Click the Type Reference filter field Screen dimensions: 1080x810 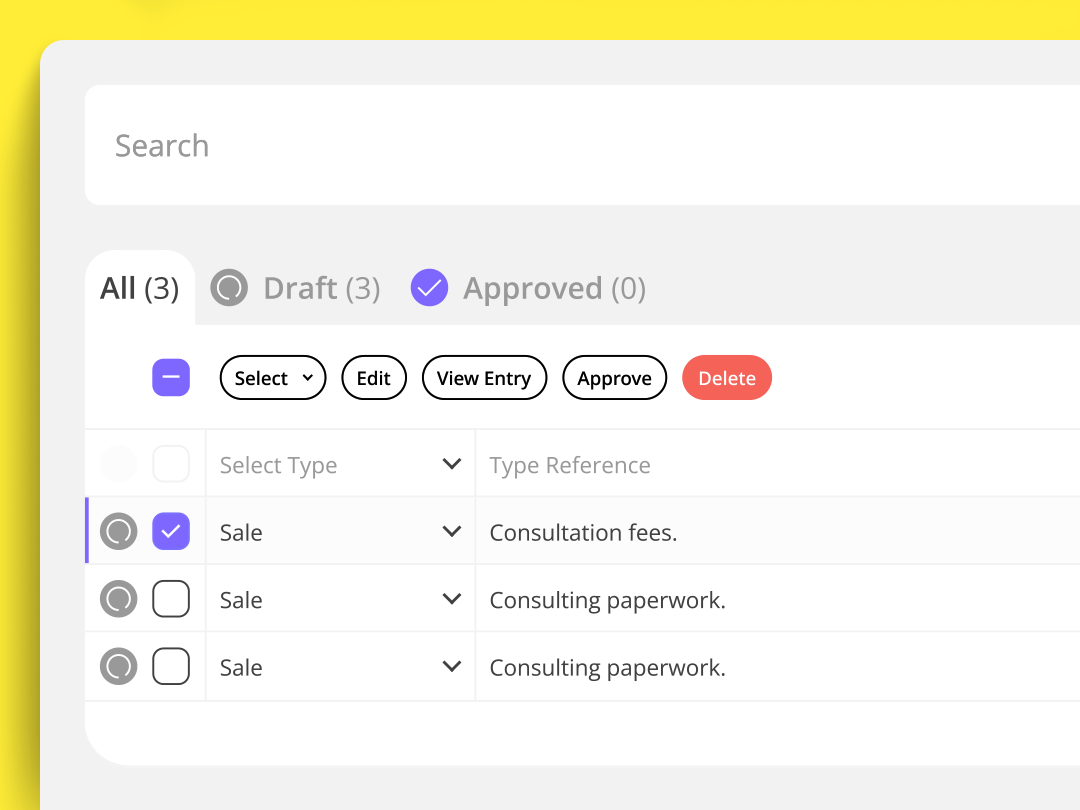778,464
